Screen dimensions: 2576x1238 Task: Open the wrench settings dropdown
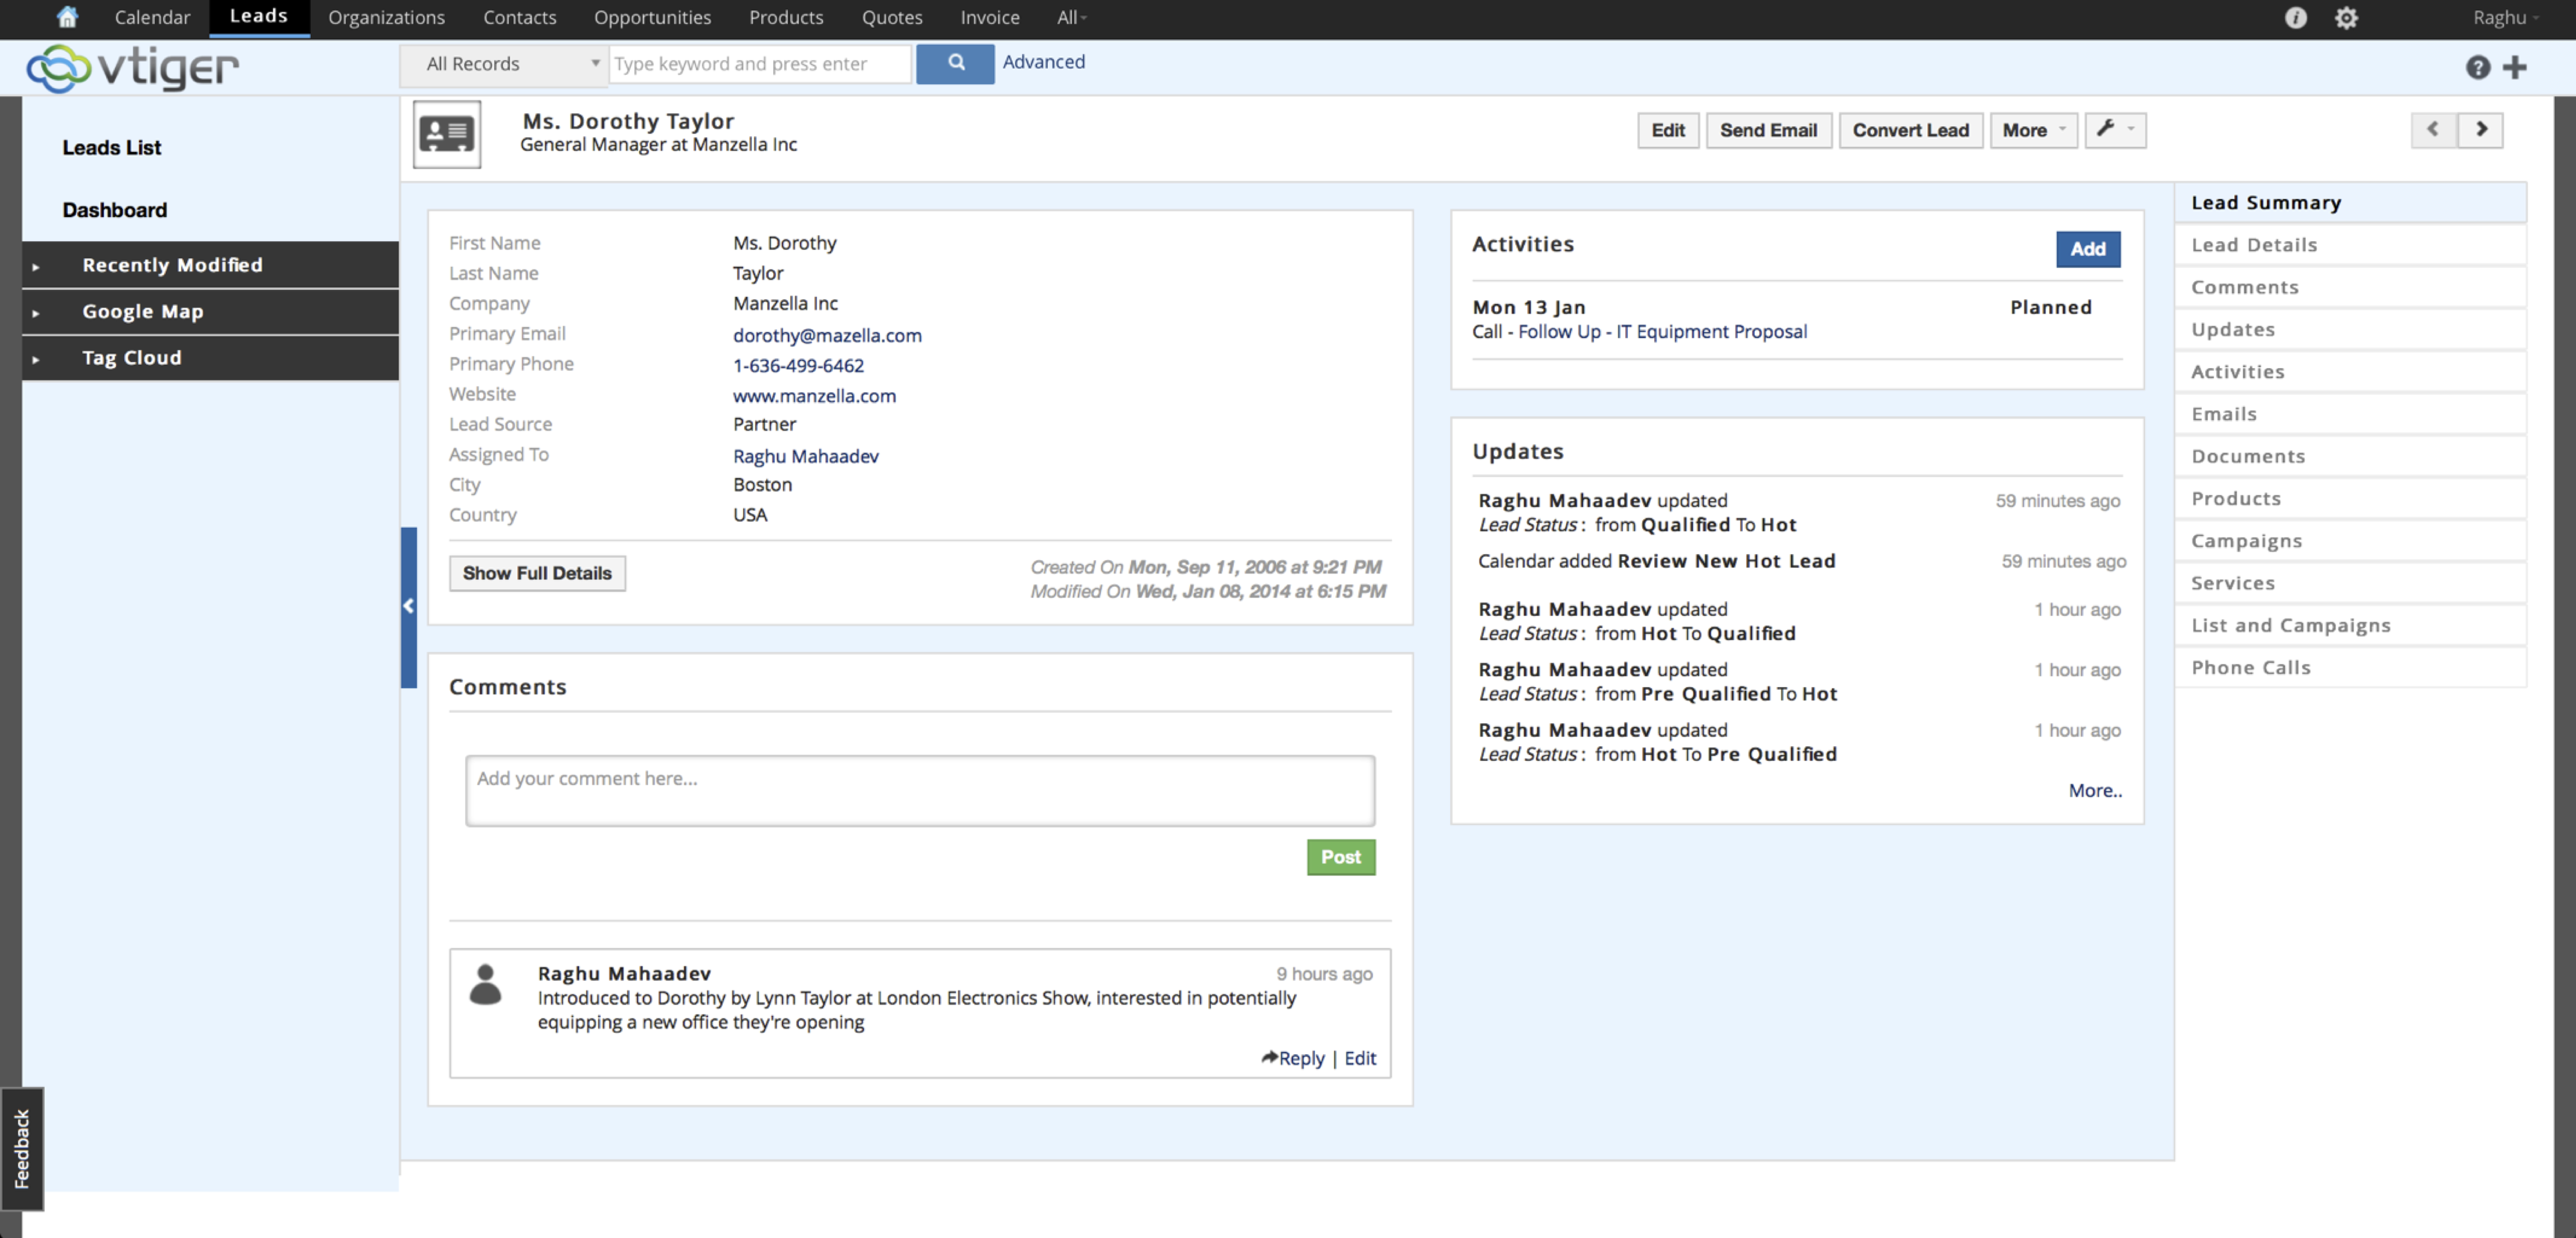[x=2115, y=129]
